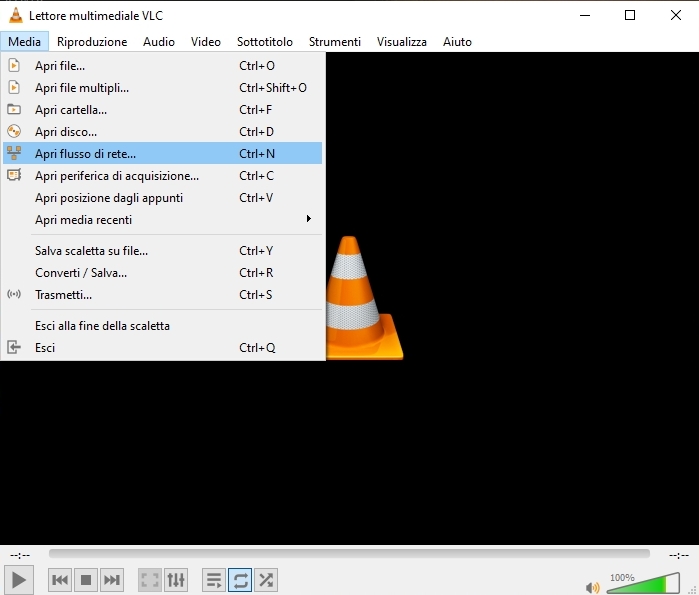Click resize grip at window corner
The width and height of the screenshot is (699, 595).
(x=693, y=590)
